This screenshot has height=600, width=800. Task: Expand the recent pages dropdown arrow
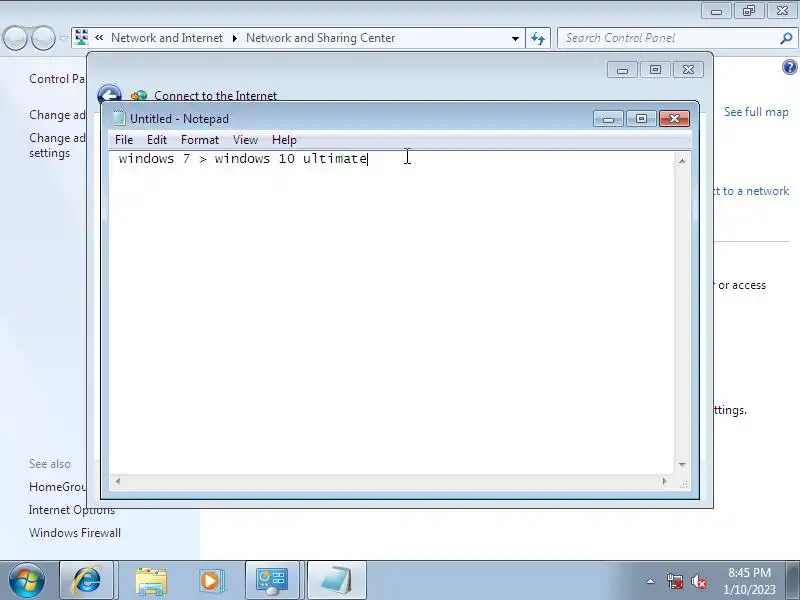click(x=63, y=38)
